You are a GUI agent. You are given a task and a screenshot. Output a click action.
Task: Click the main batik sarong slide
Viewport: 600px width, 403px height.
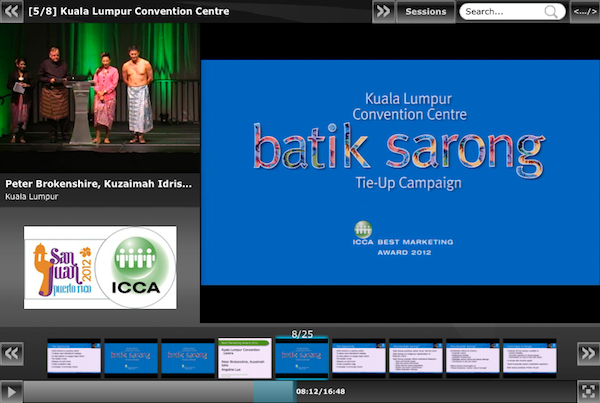coord(400,172)
